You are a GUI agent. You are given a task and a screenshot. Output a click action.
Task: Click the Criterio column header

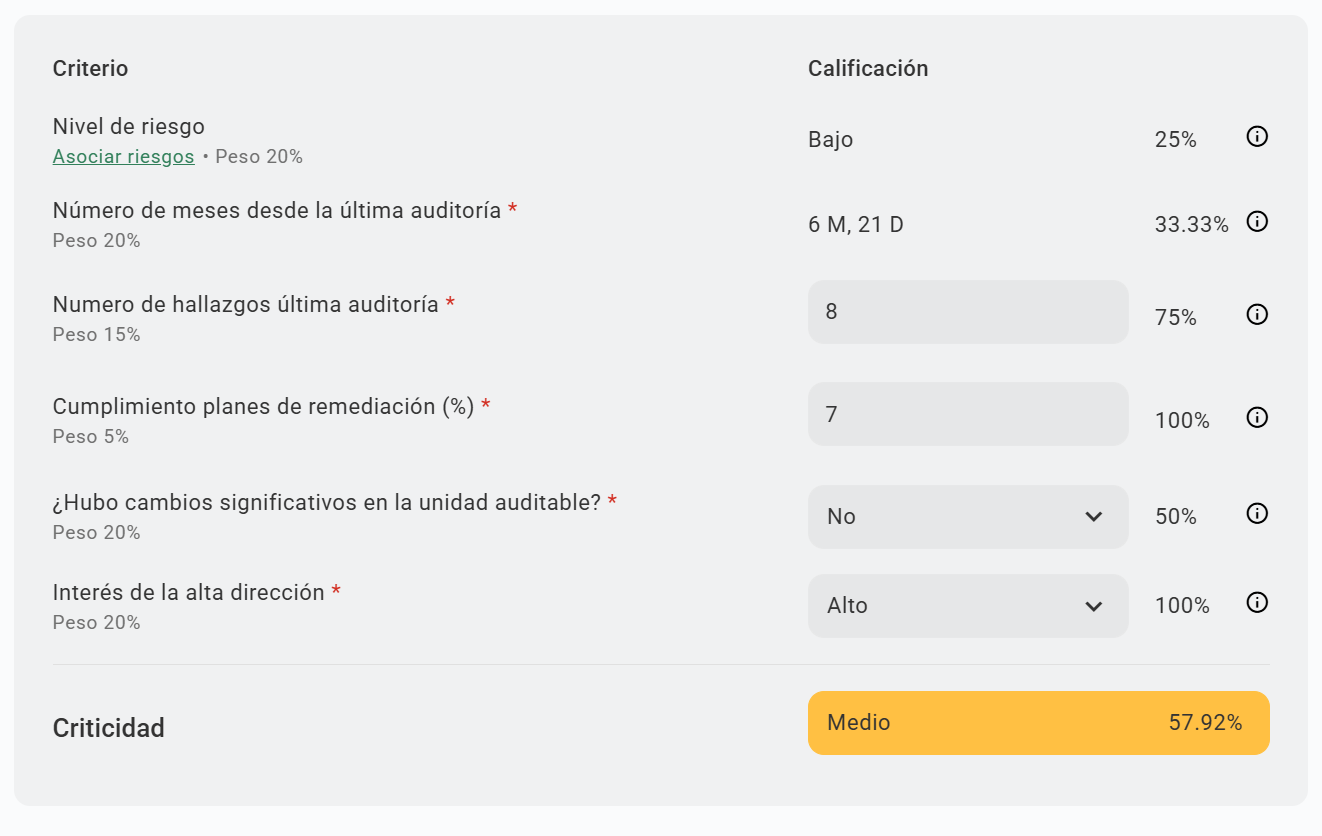pos(90,69)
